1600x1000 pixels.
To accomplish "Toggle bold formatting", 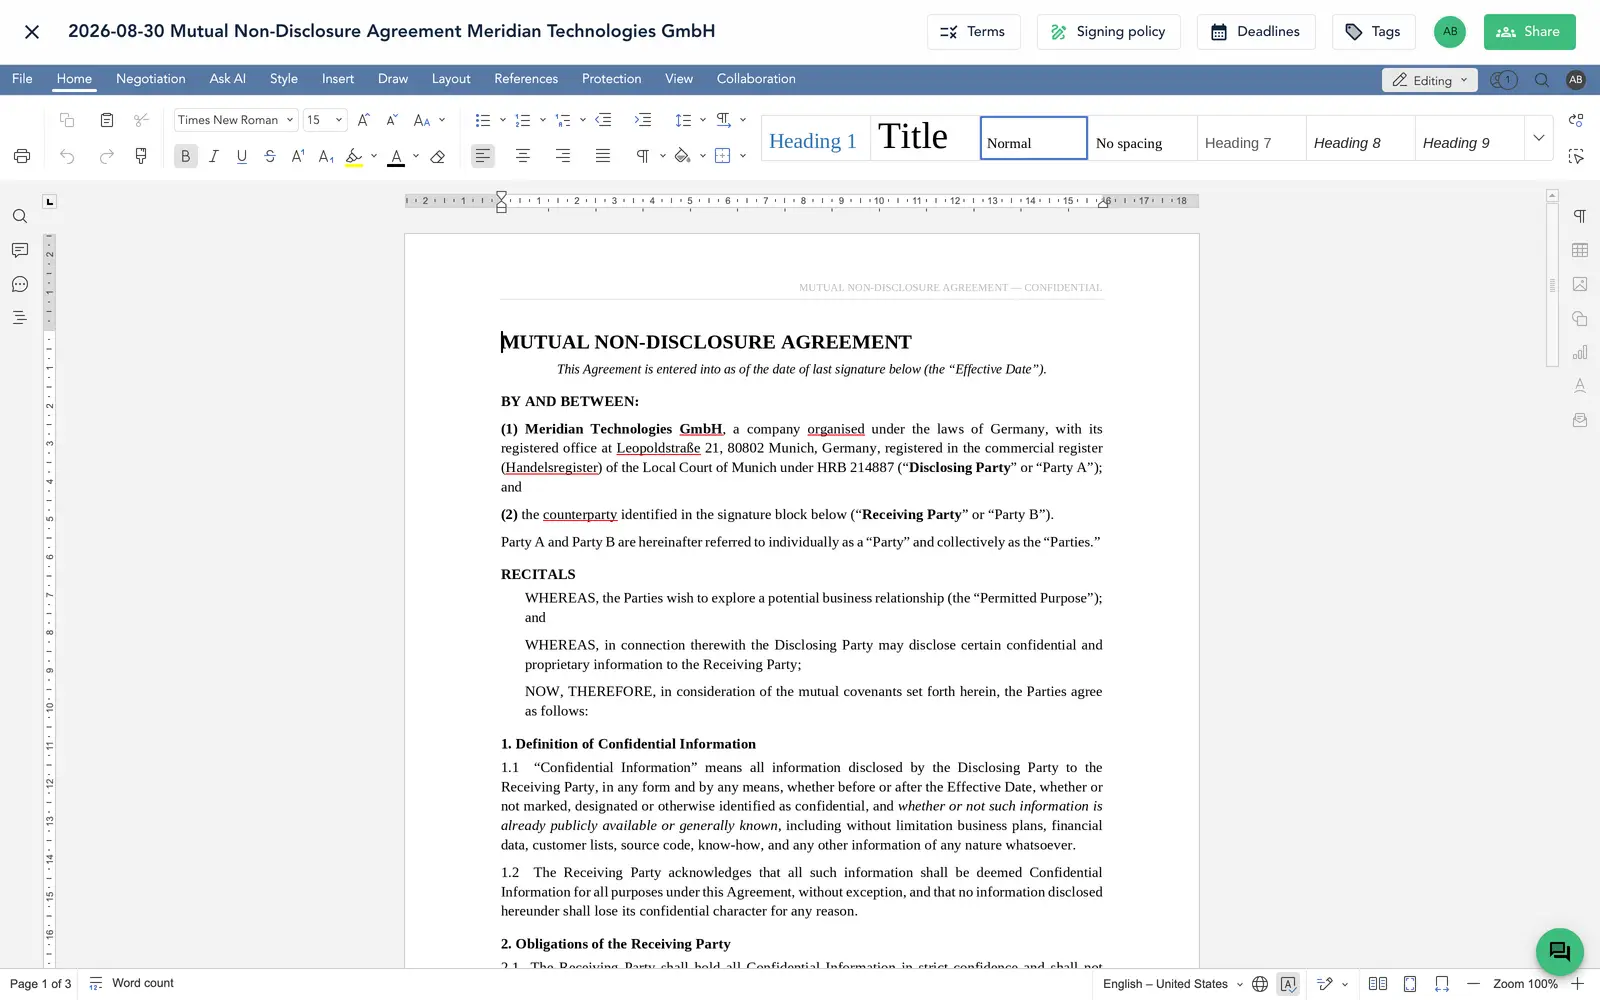I will pos(185,156).
